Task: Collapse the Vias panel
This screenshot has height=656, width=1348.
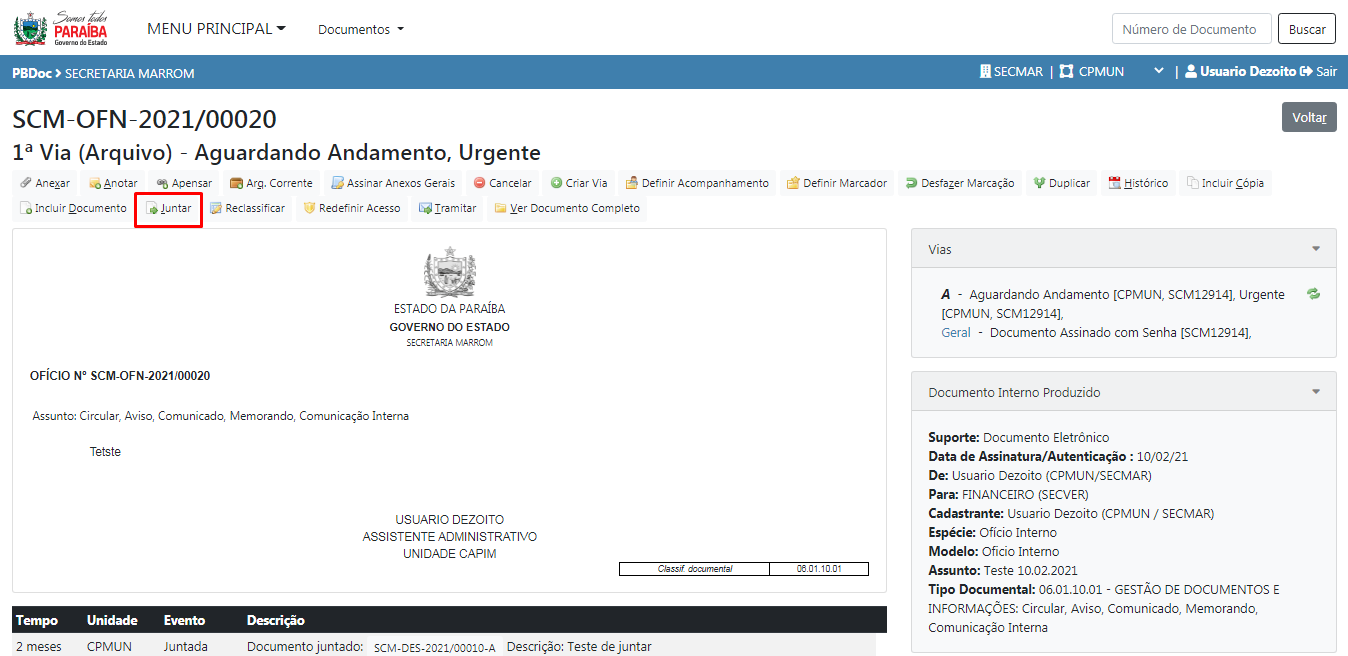Action: tap(1316, 249)
